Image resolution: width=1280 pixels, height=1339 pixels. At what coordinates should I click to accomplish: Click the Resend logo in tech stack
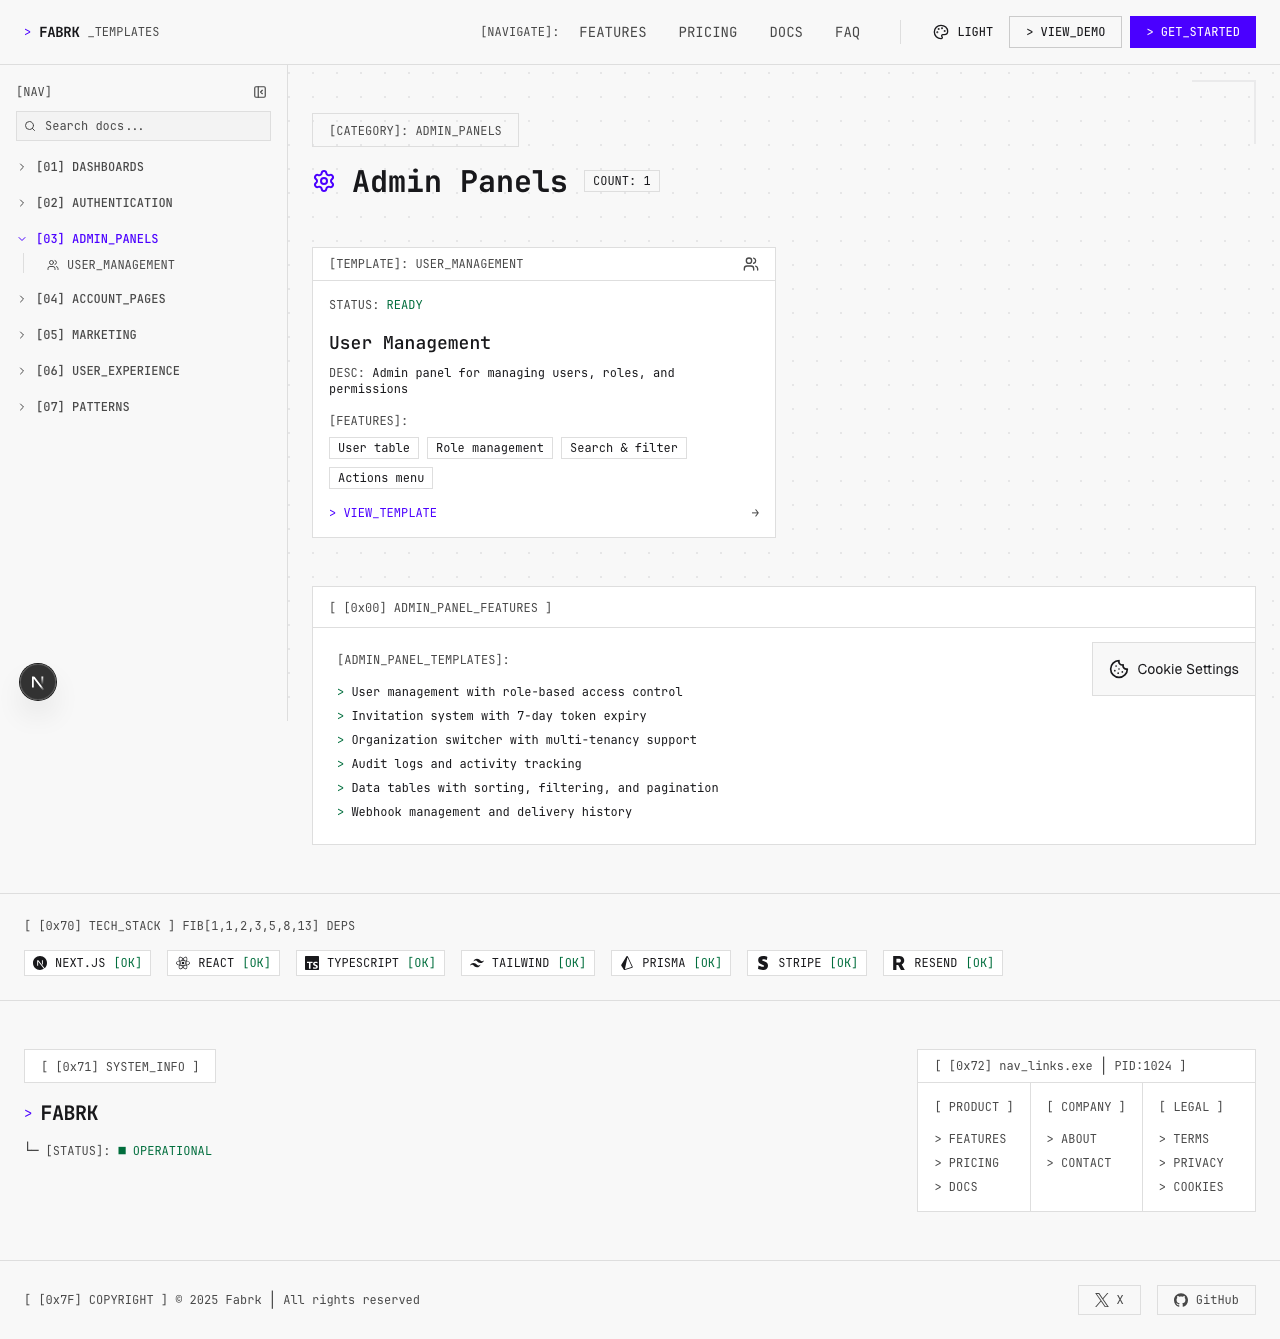[x=899, y=963]
